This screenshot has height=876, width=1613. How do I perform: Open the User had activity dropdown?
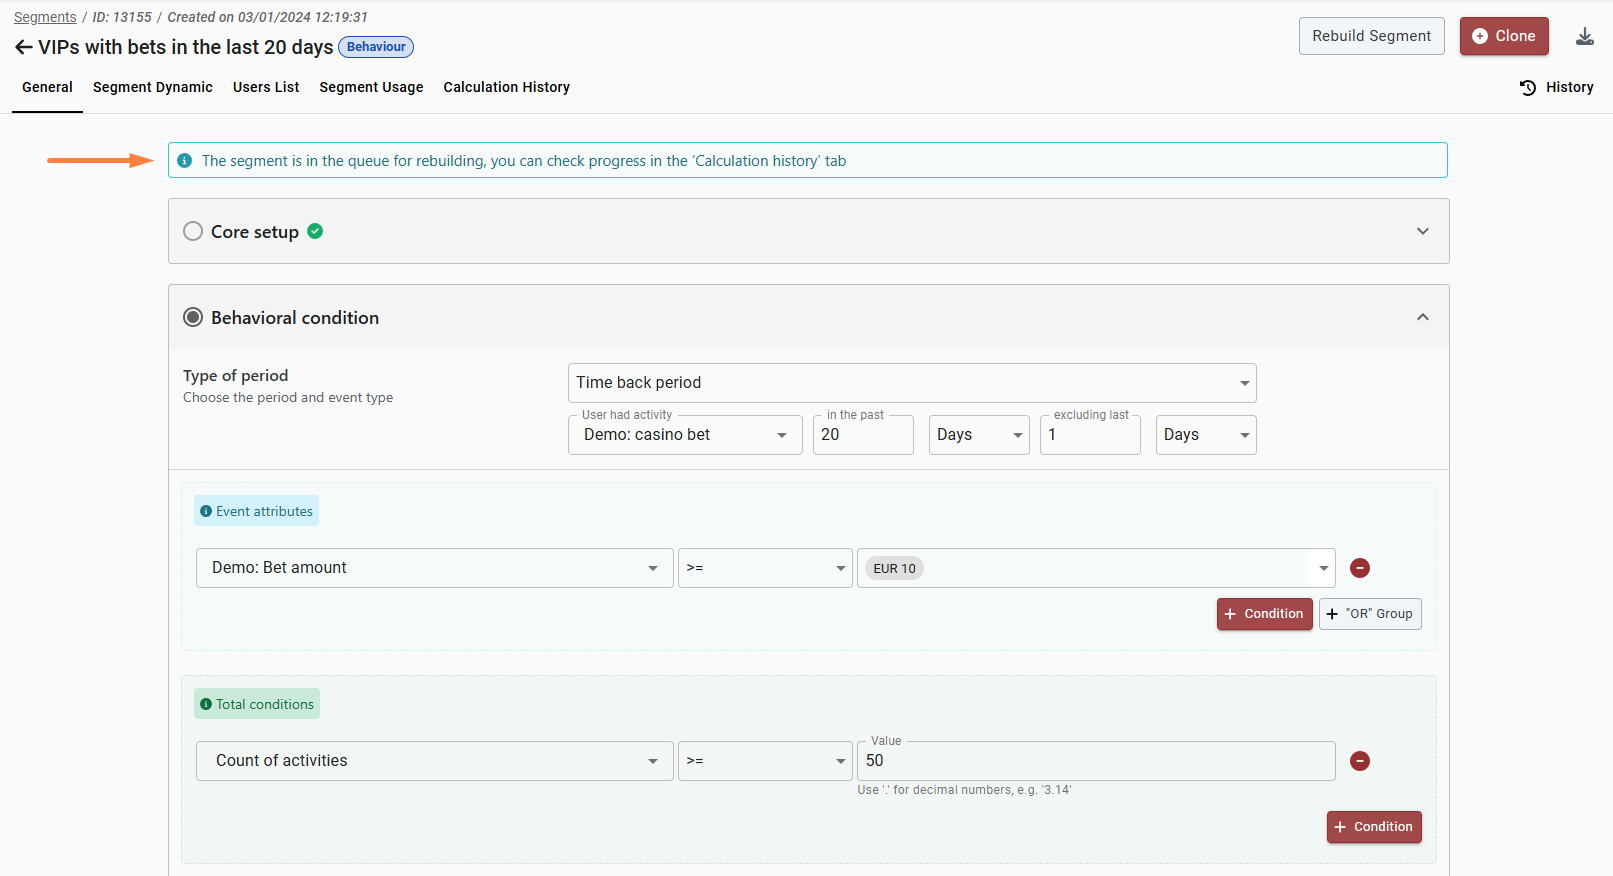click(685, 435)
